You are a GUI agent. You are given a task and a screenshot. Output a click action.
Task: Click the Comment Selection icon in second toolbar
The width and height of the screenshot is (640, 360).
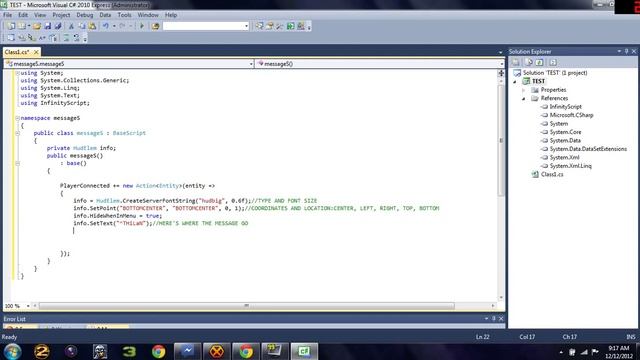coord(66,38)
